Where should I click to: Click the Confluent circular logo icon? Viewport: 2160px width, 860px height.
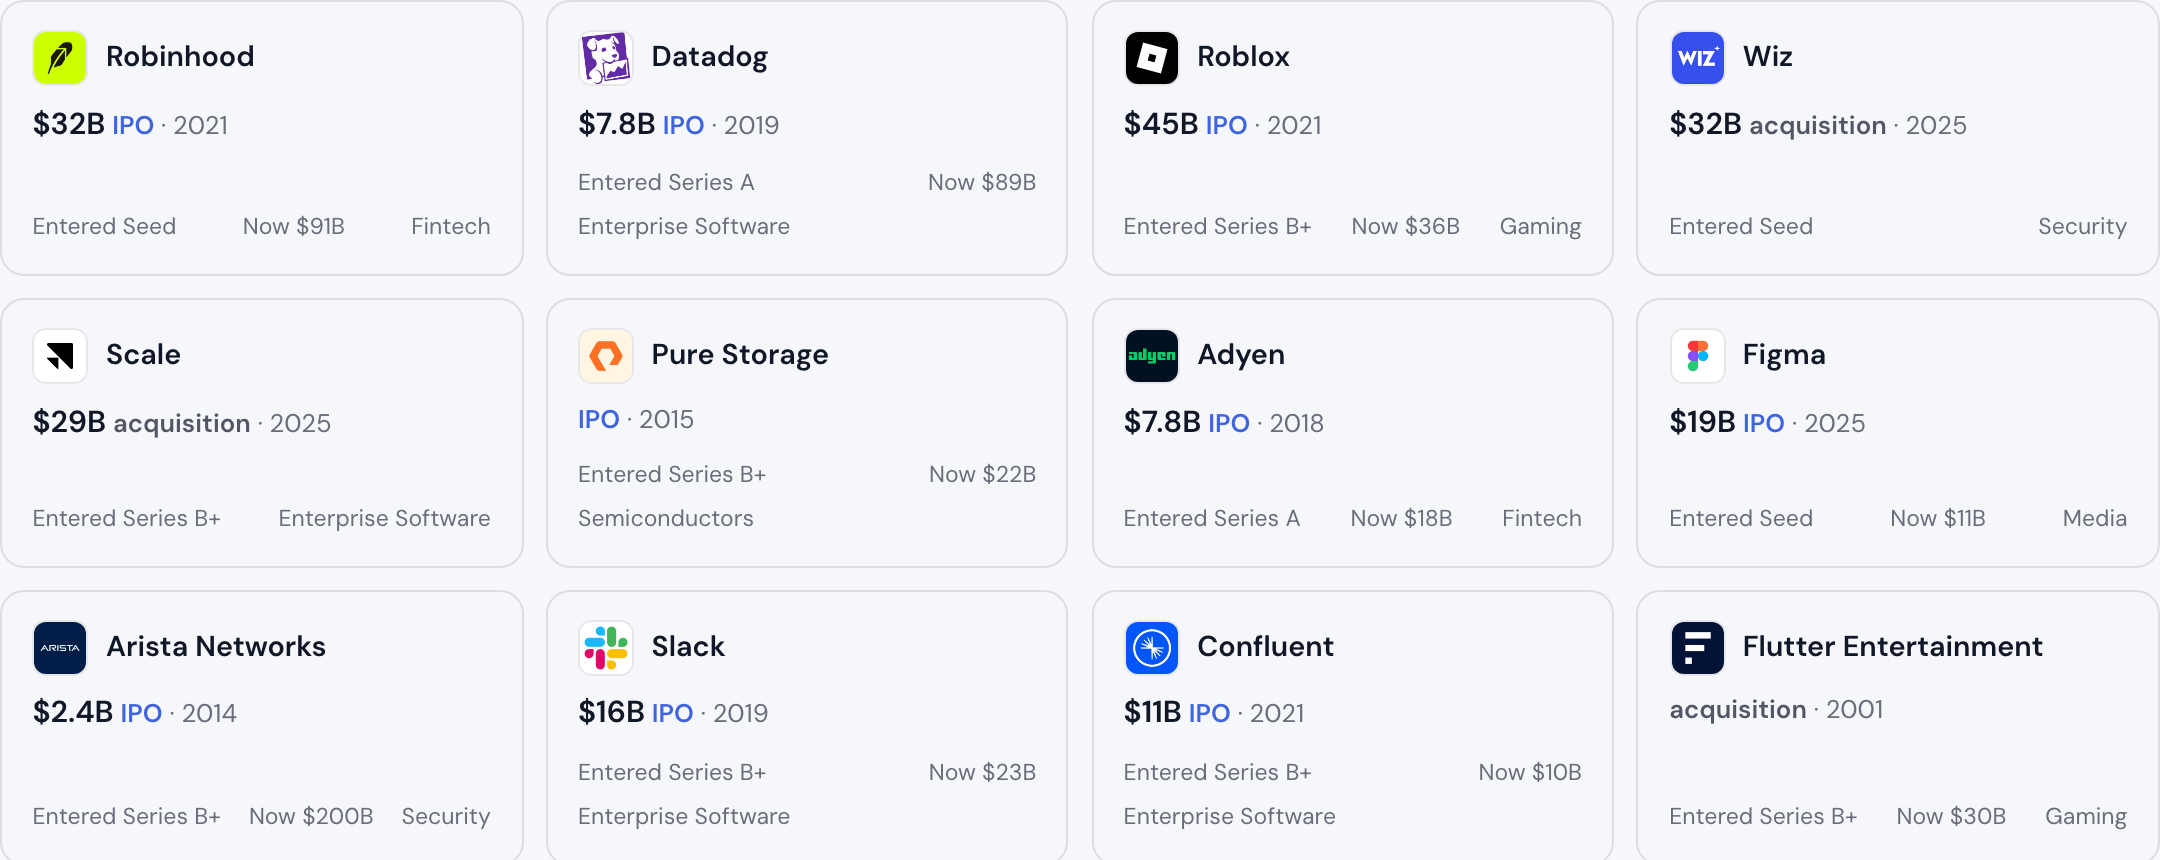1152,647
